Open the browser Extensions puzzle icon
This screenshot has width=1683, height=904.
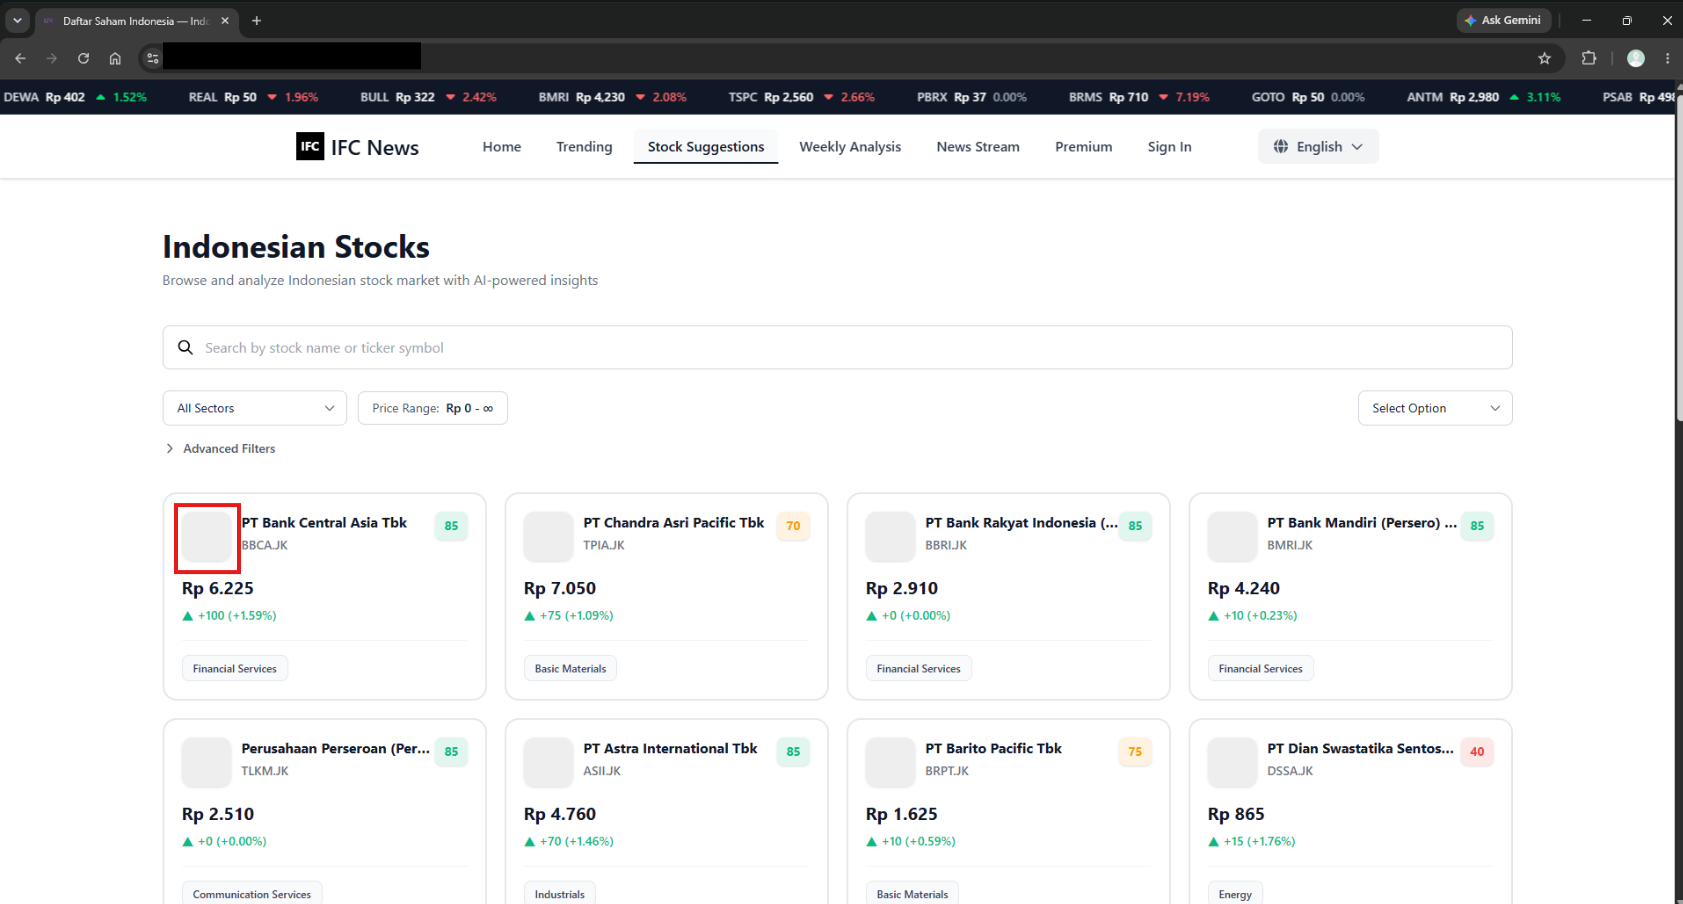(1588, 58)
